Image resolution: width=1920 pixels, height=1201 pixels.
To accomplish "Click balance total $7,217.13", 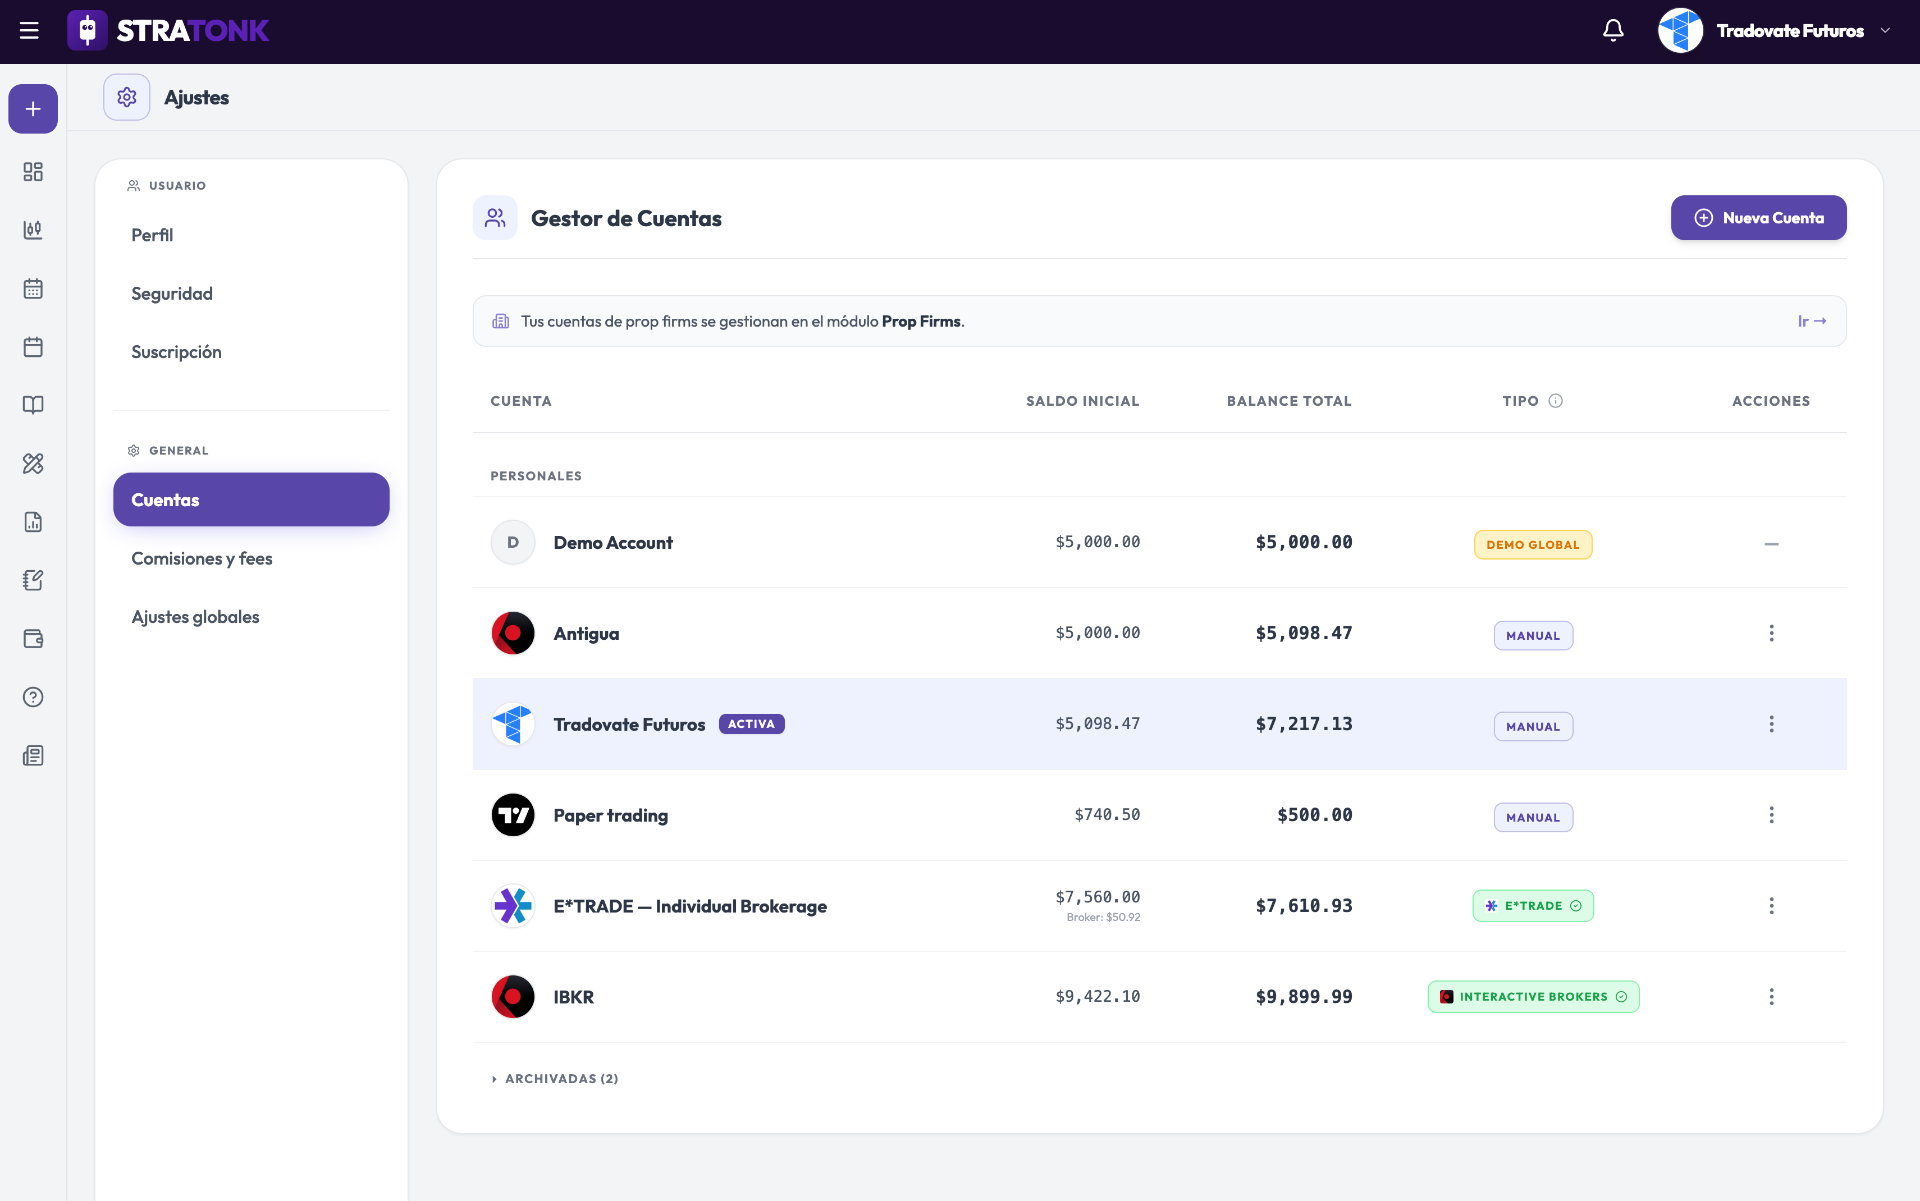I will (1304, 724).
